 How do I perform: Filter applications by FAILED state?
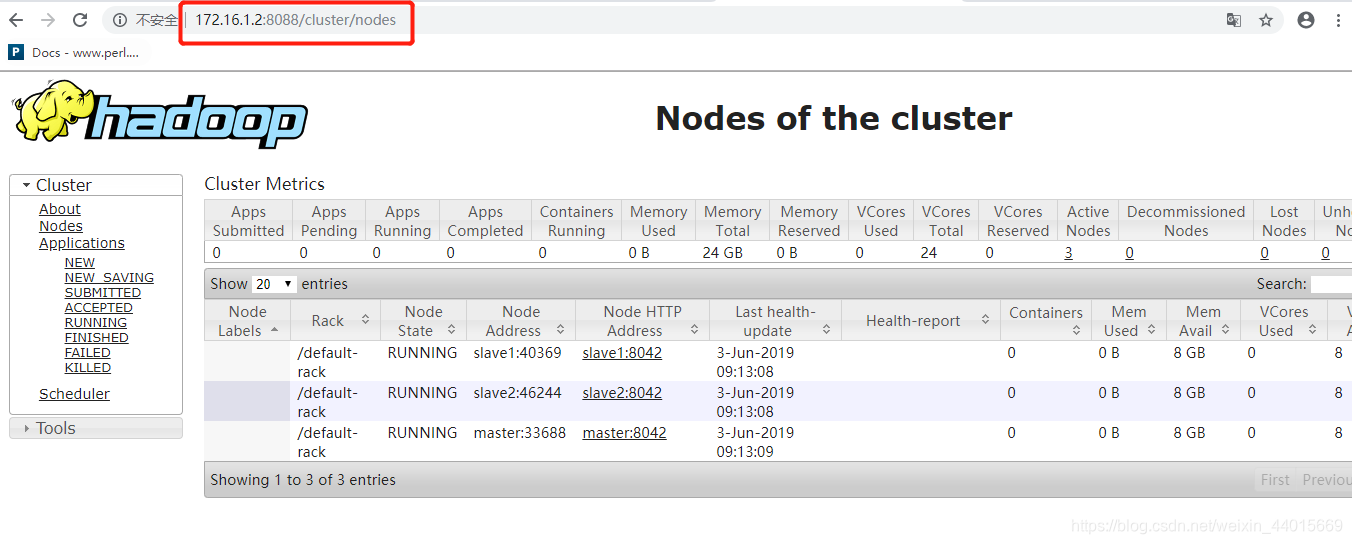coord(88,353)
